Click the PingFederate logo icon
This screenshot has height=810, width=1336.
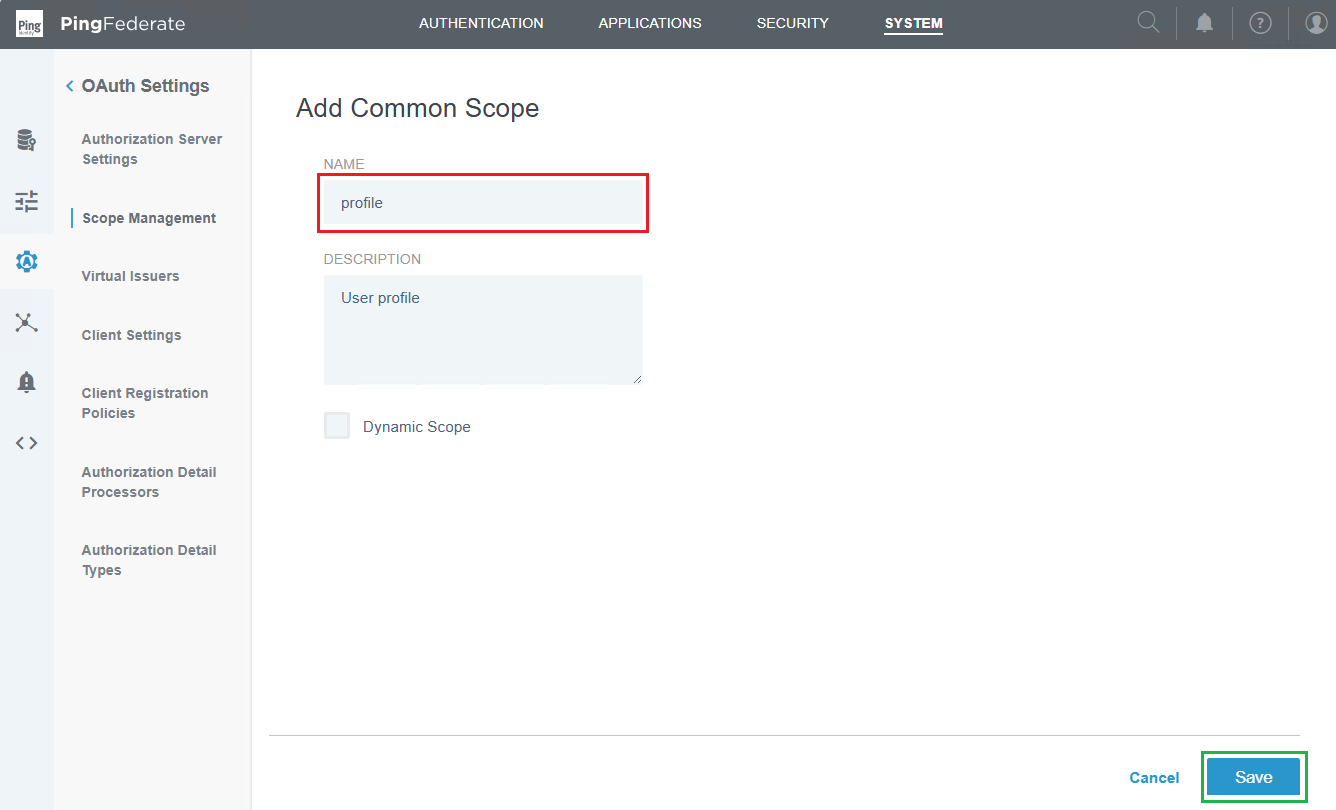point(29,24)
